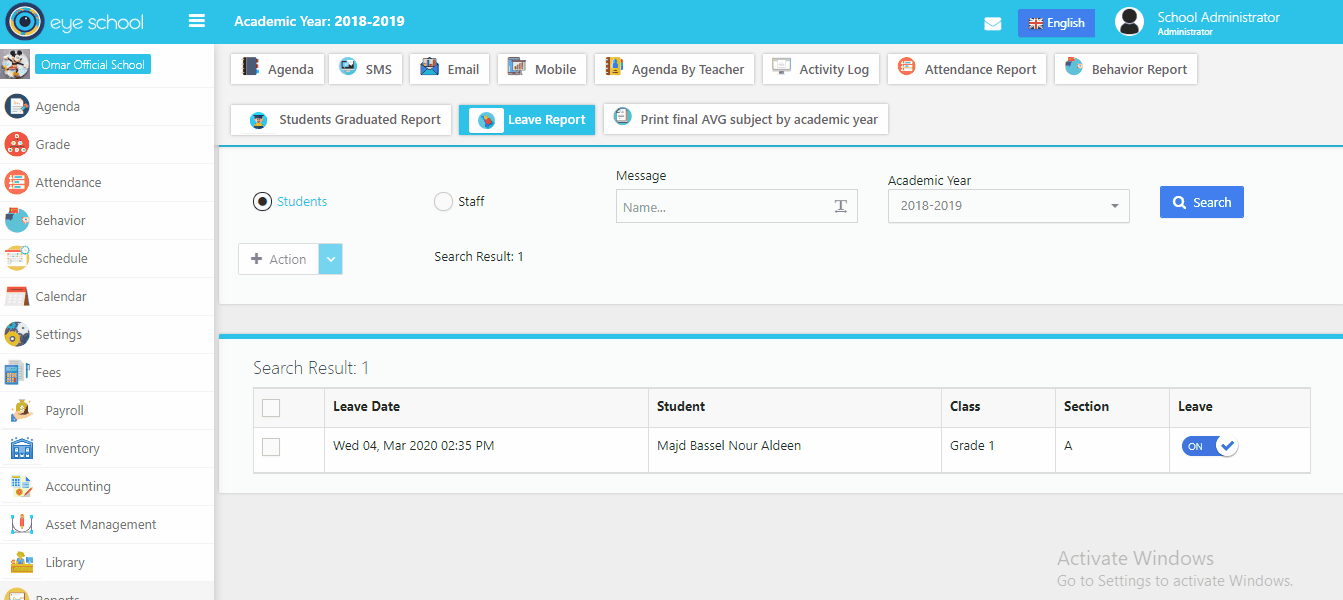Click the Message name input field
Image resolution: width=1343 pixels, height=600 pixels.
(x=737, y=206)
